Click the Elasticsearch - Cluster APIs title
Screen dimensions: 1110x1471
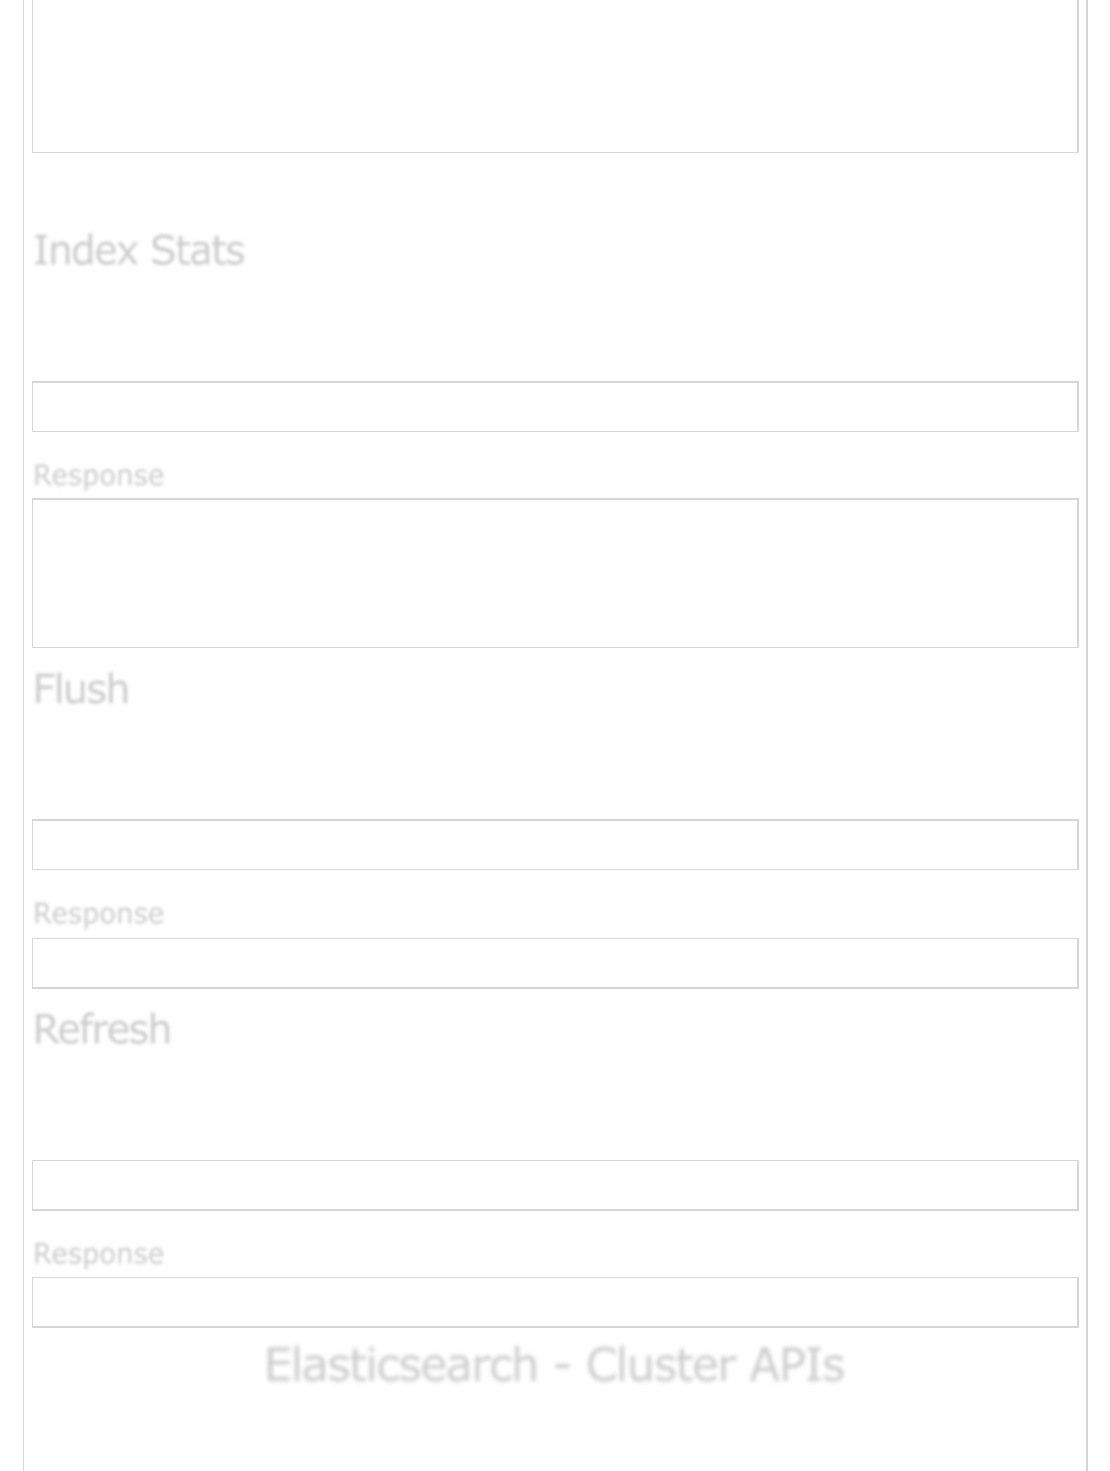[x=554, y=1365]
